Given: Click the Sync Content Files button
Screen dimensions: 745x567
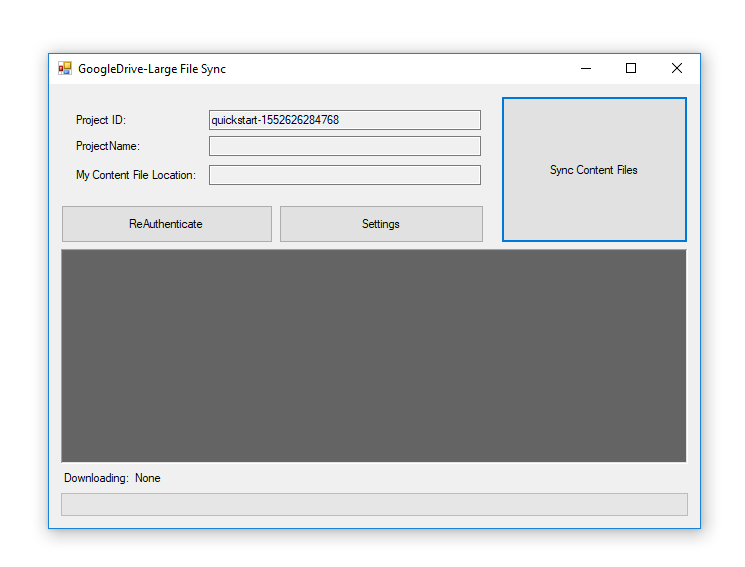Looking at the screenshot, I should 594,170.
